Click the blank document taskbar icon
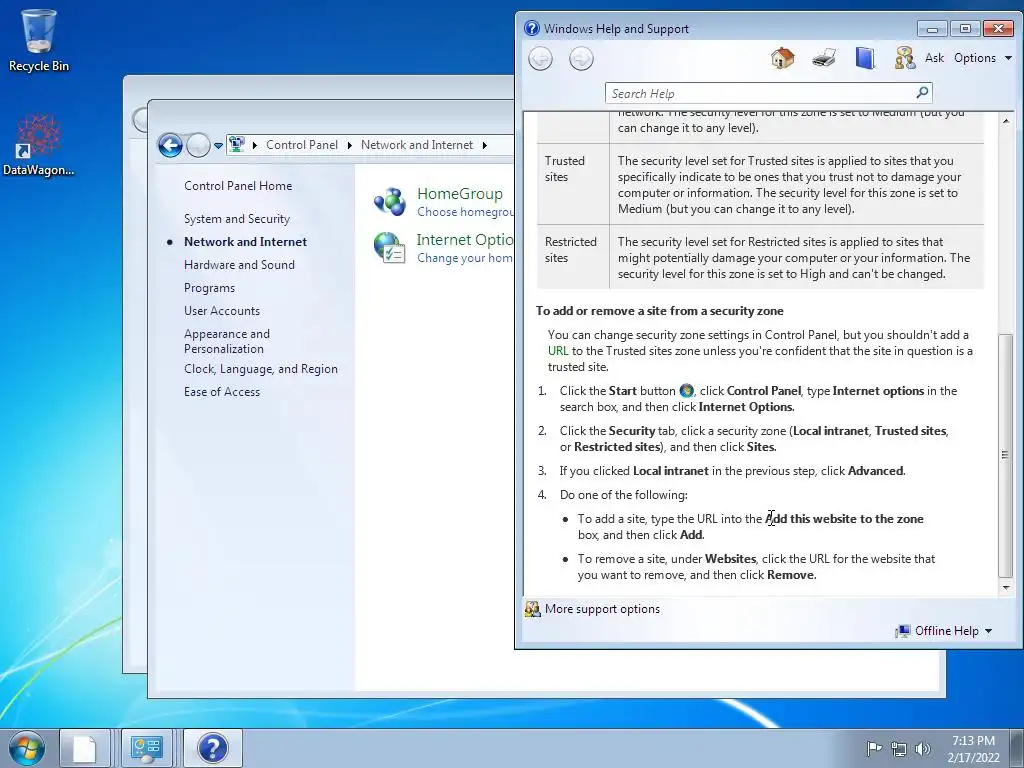This screenshot has height=768, width=1024. 85,748
